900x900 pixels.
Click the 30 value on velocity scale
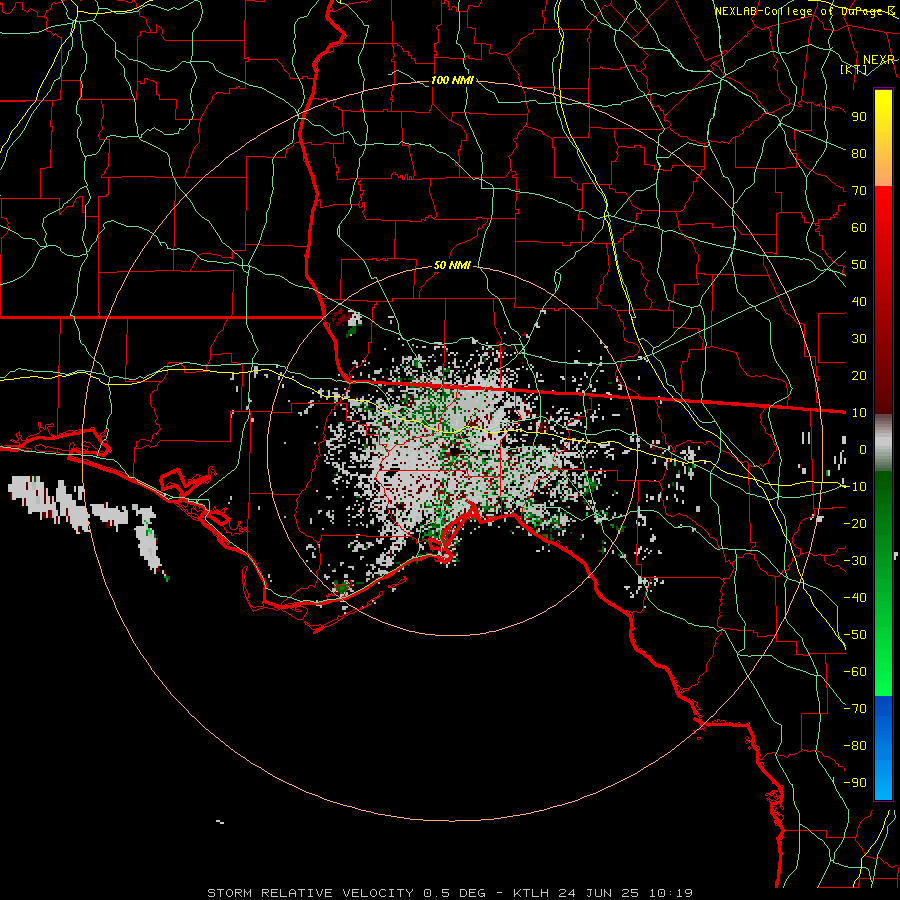click(859, 339)
